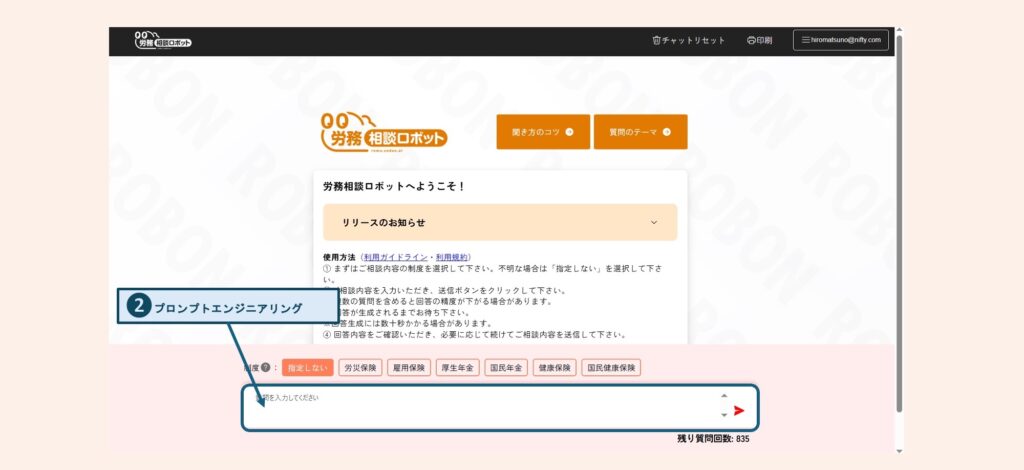This screenshot has width=1024, height=470.
Task: Click arrow icon on 質問のテーマ button
Action: [x=667, y=132]
